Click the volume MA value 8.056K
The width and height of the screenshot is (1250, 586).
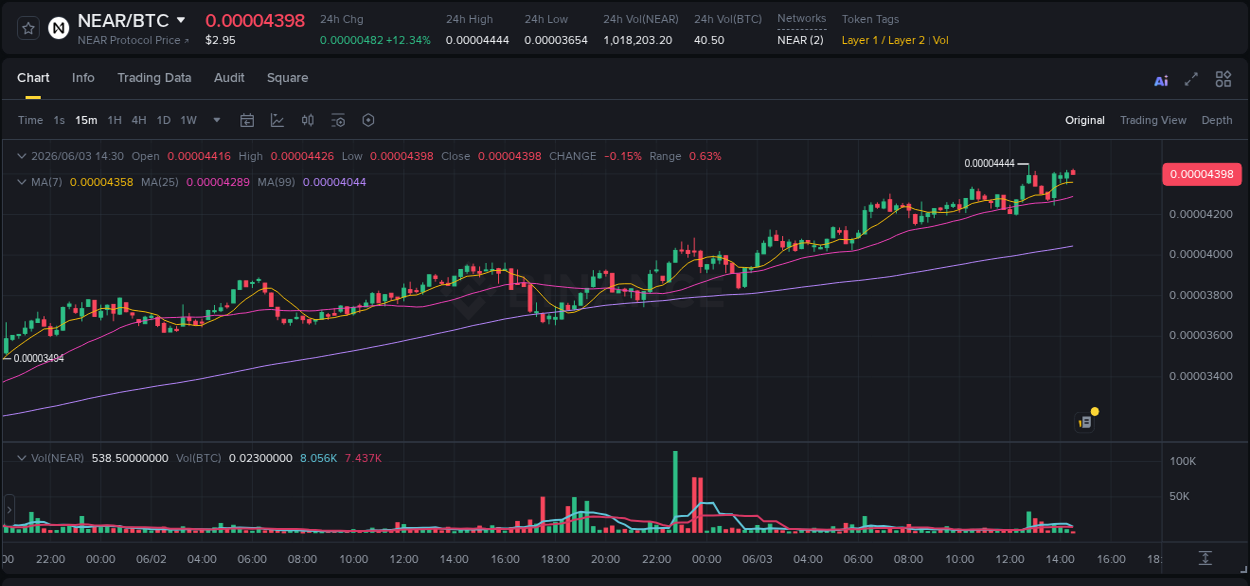pos(319,457)
